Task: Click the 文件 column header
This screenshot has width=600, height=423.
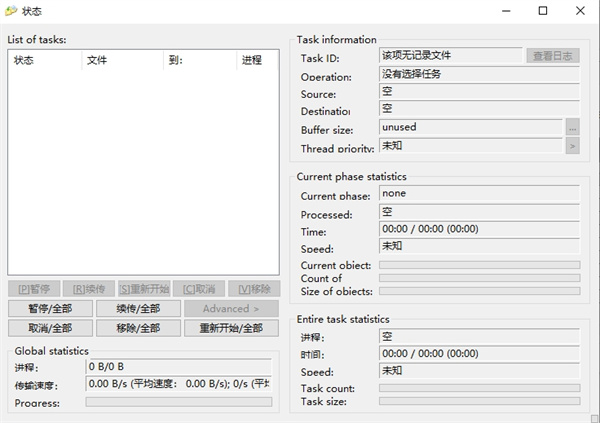Action: (122, 60)
